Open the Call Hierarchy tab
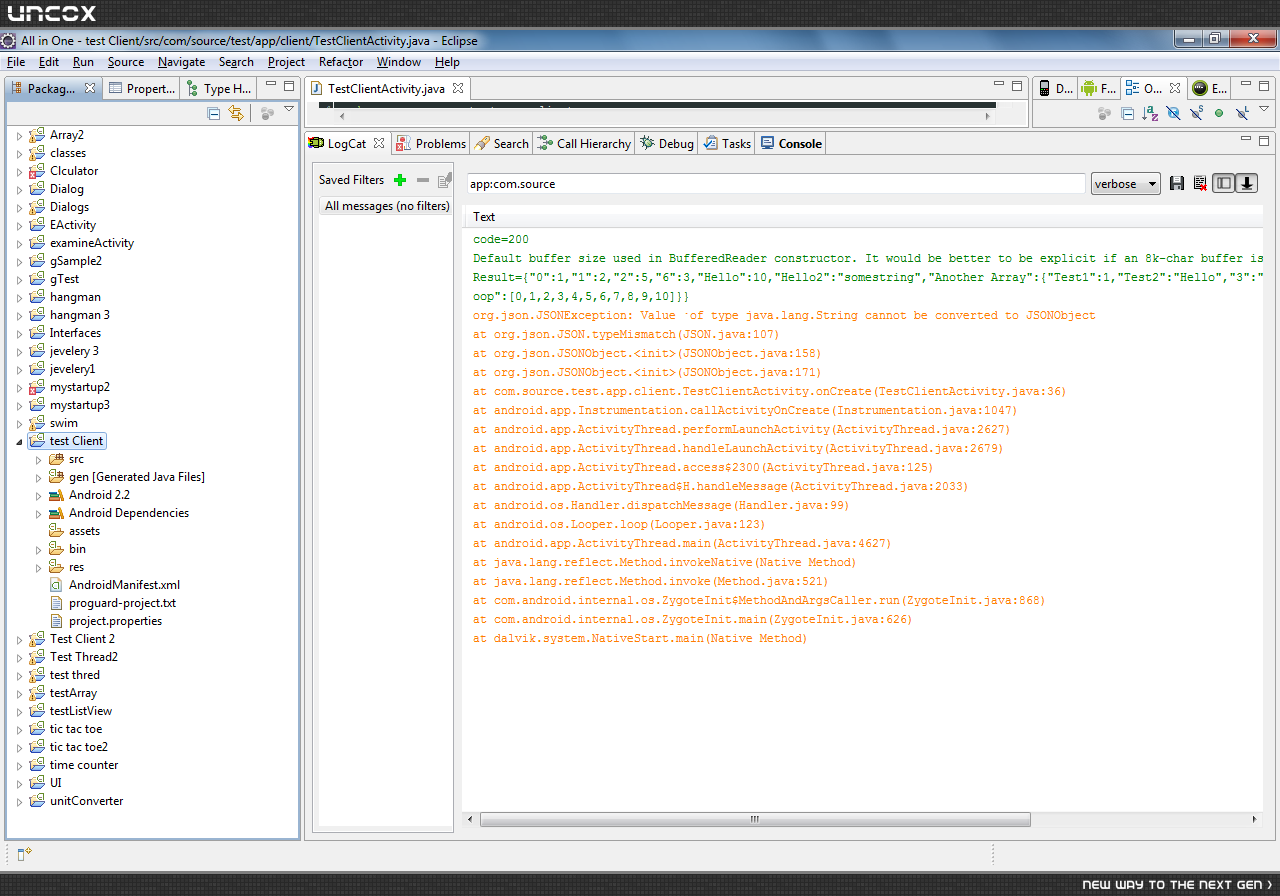Image resolution: width=1280 pixels, height=896 pixels. 585,143
